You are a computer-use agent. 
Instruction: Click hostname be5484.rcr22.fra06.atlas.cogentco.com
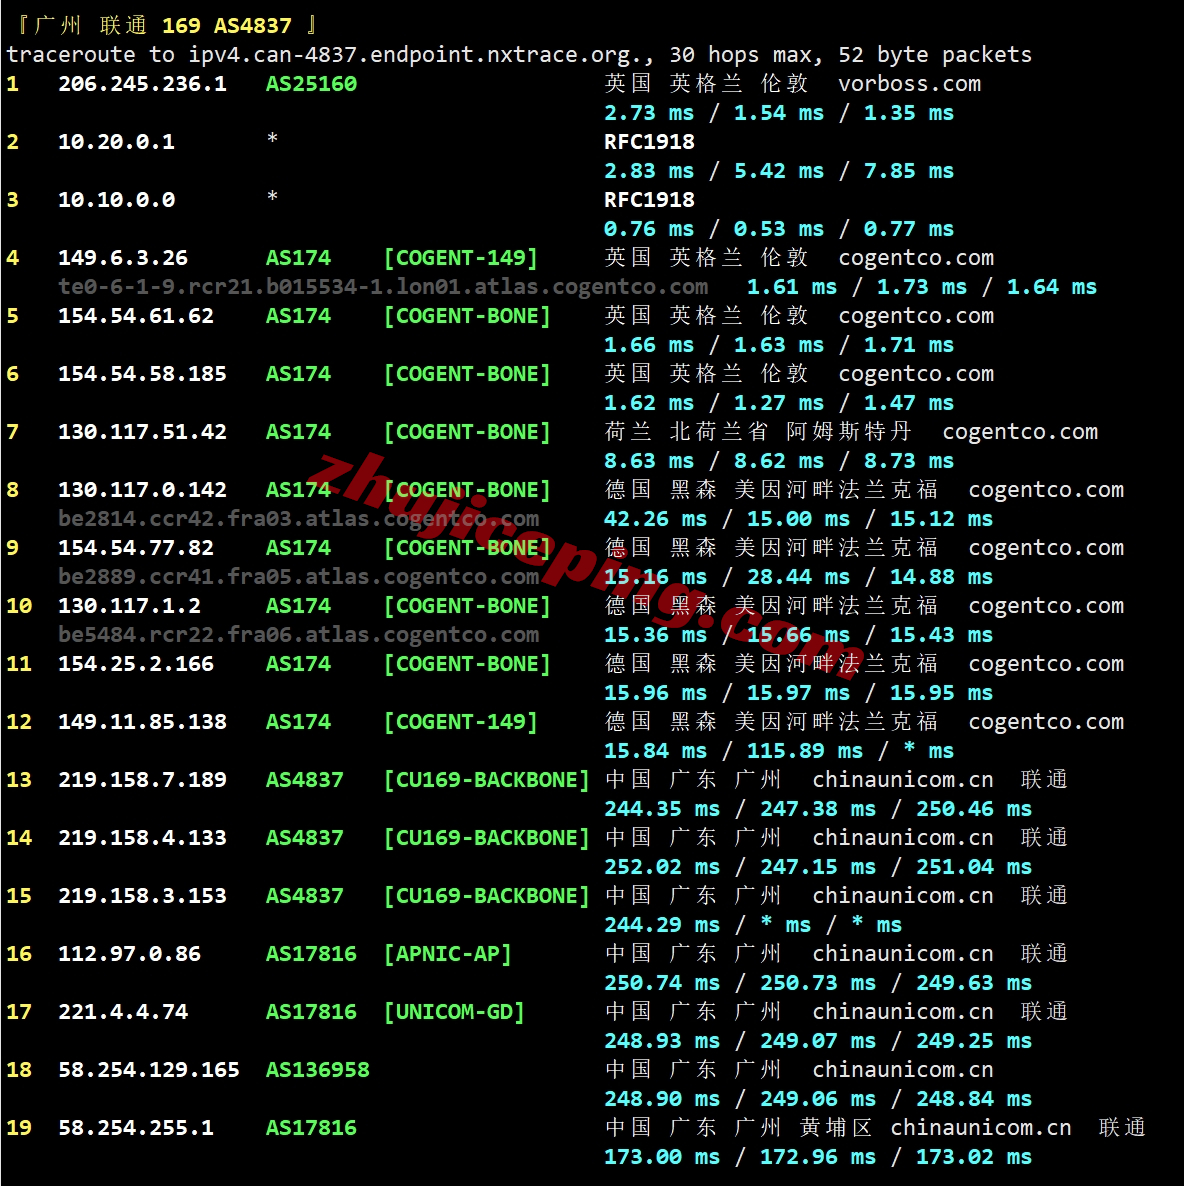(299, 635)
